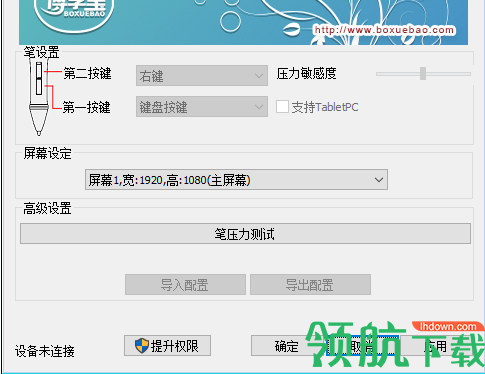Open the 第一按键 dropdown showing 键盘按键
Screen dimensions: 485x374
coord(202,107)
